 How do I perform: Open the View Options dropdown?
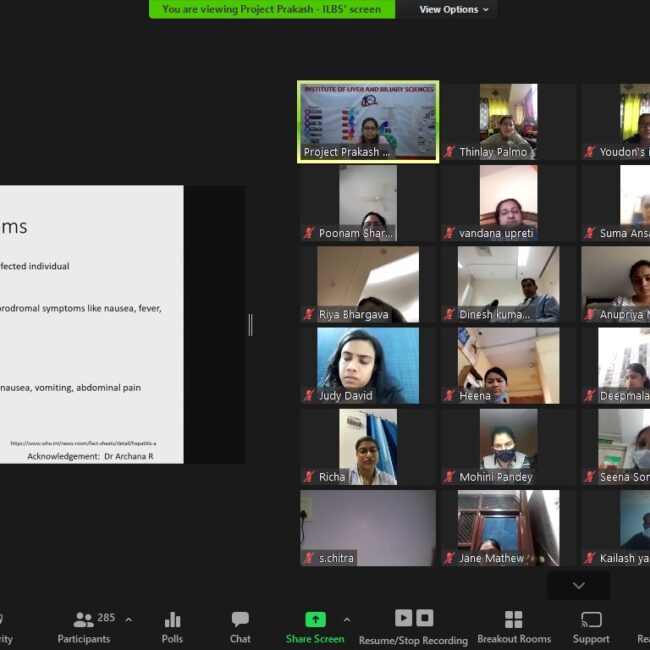pyautogui.click(x=454, y=9)
